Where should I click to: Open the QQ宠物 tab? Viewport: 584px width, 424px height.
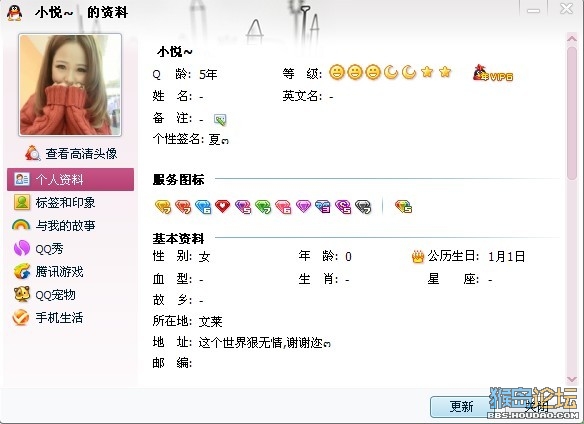coord(70,295)
